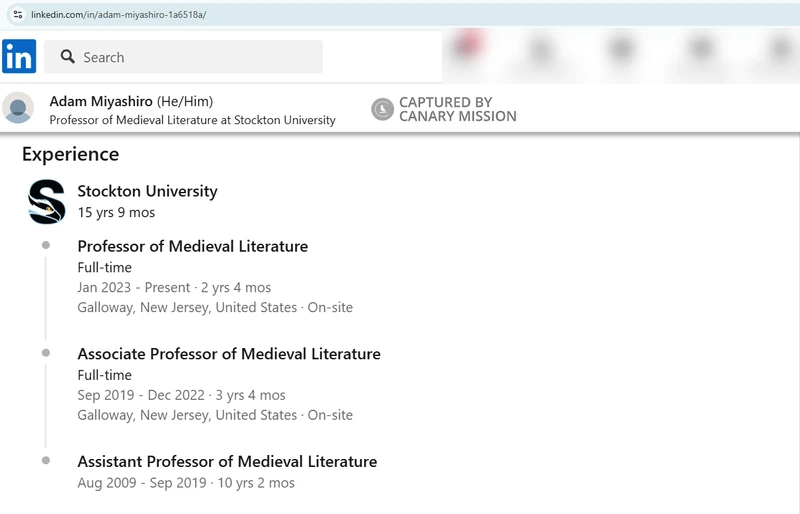Click the "Jan 2023 - Present" date line
Viewport: 800px width, 514px height.
click(133, 287)
